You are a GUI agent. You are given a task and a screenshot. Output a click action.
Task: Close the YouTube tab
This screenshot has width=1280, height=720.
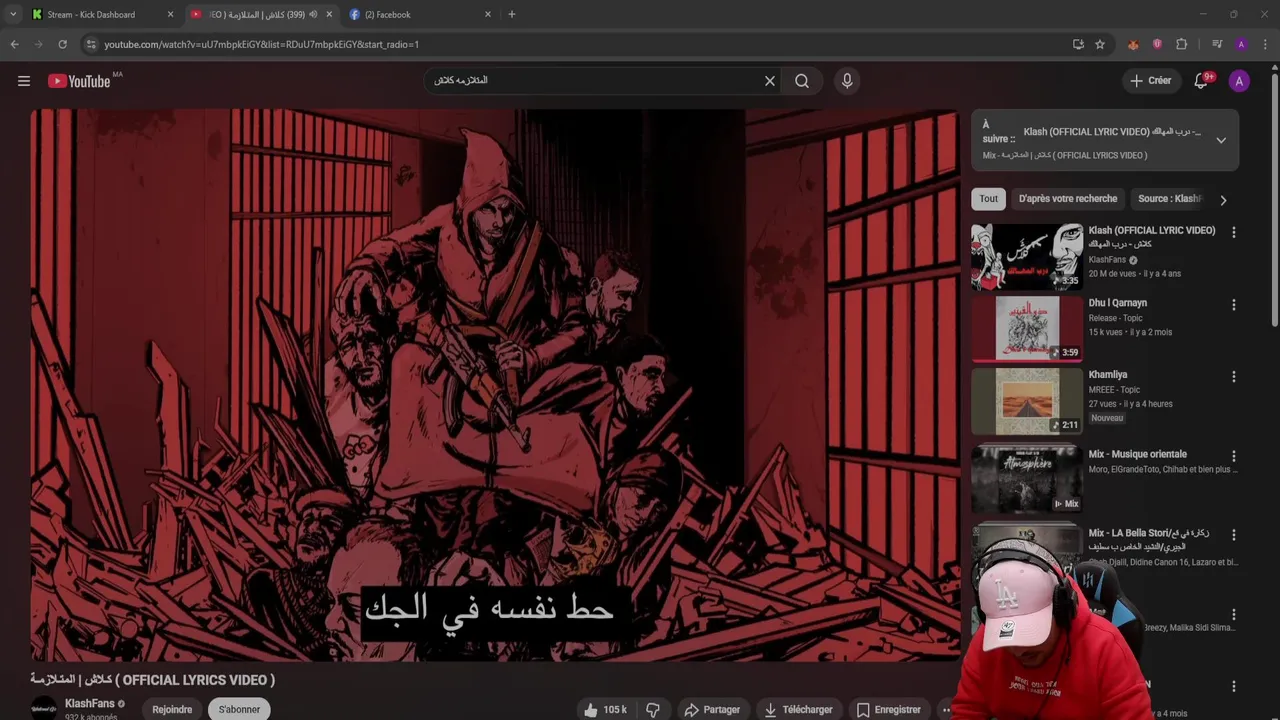tap(329, 14)
